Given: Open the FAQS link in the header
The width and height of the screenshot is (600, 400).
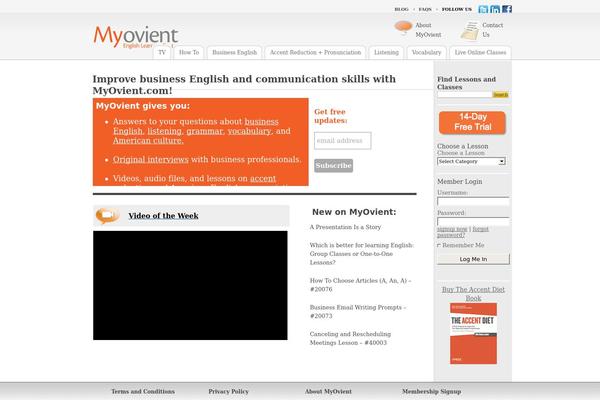Looking at the screenshot, I should pyautogui.click(x=425, y=9).
